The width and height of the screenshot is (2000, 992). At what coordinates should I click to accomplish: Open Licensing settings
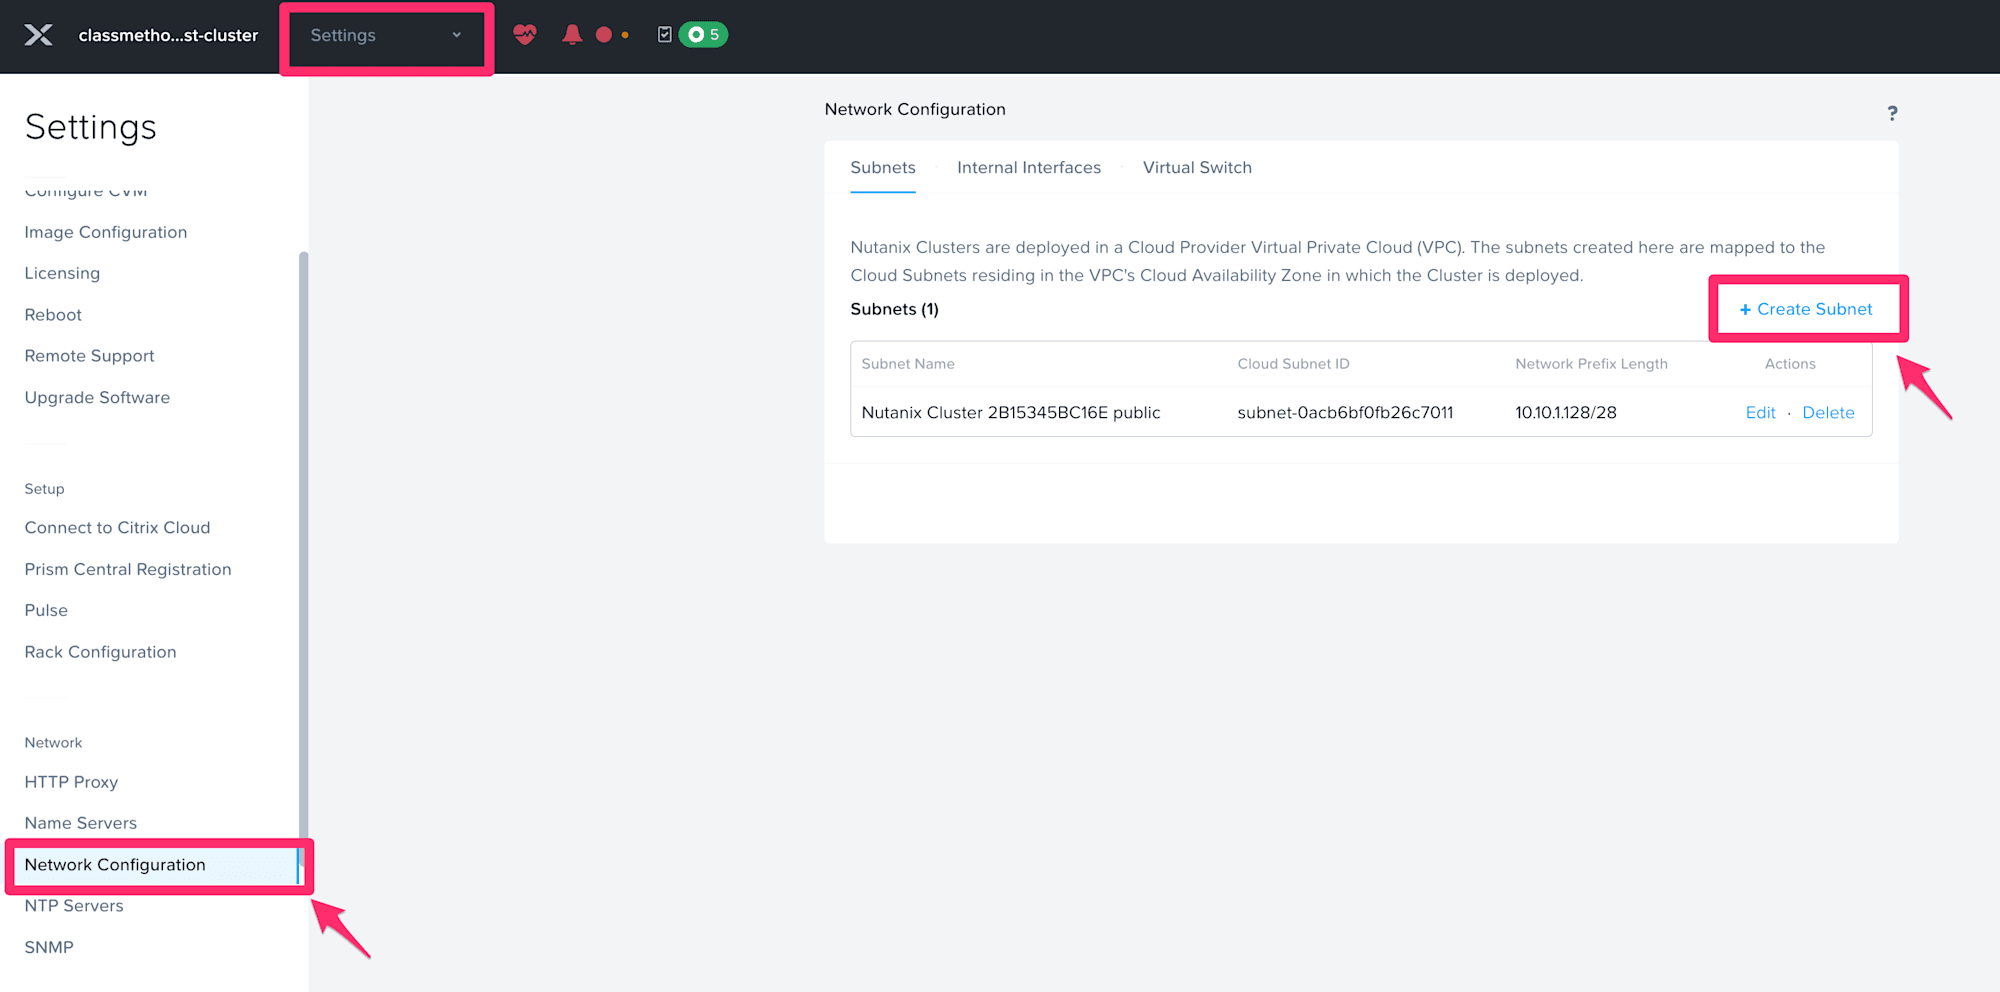click(62, 273)
